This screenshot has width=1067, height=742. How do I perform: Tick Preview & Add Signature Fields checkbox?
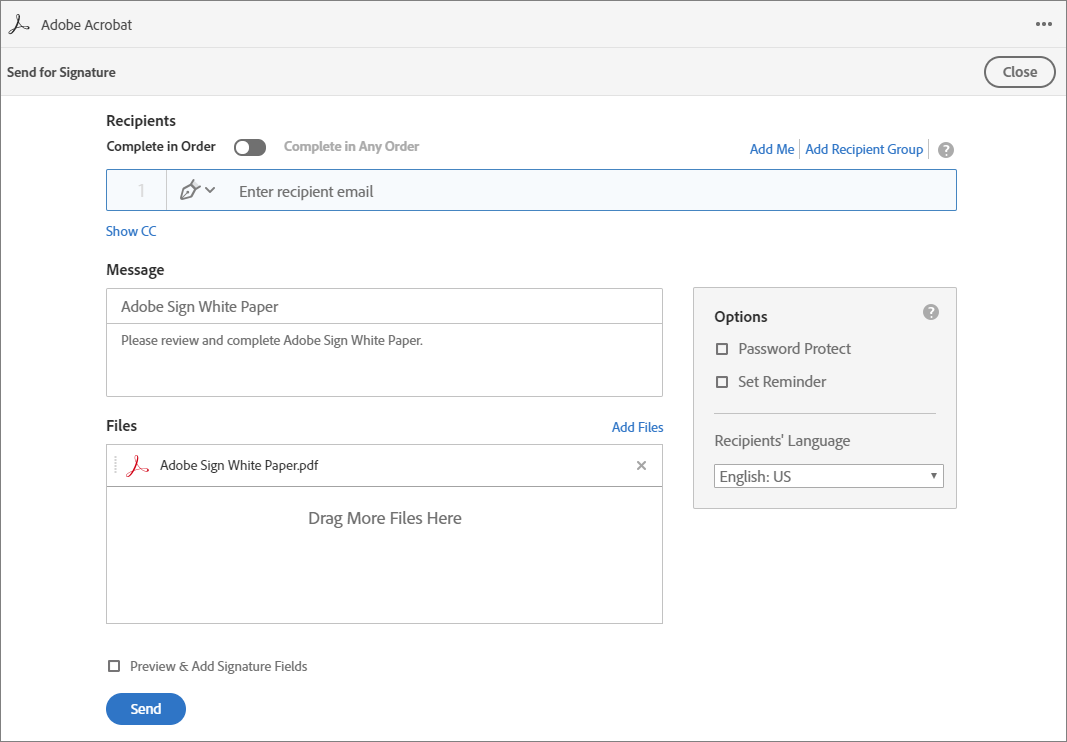(114, 666)
